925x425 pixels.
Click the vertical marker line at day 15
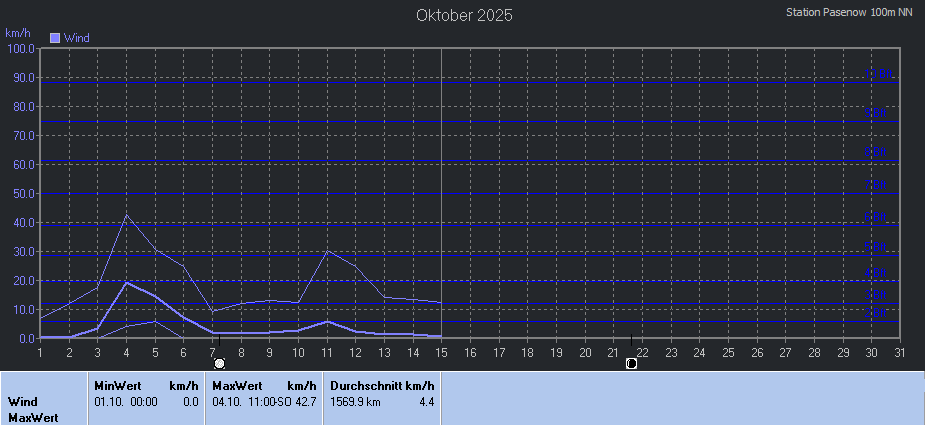441,200
